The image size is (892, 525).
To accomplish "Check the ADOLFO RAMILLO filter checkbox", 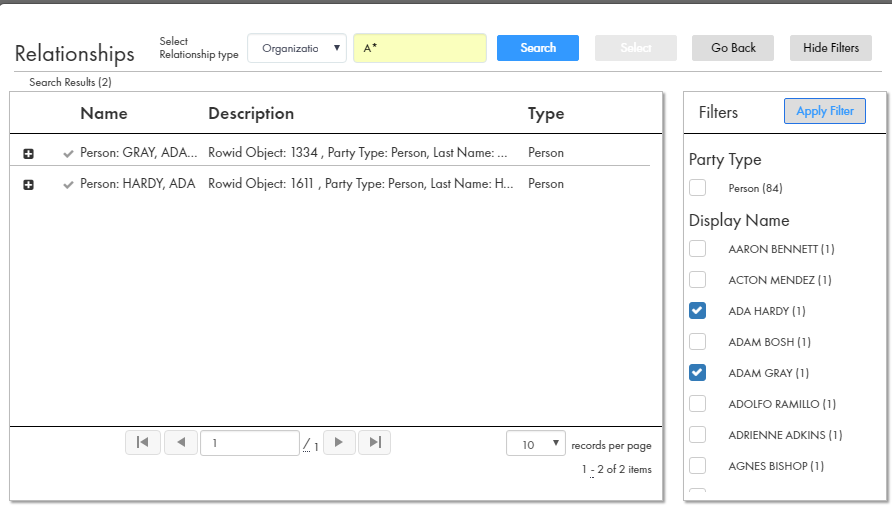I will click(x=697, y=404).
